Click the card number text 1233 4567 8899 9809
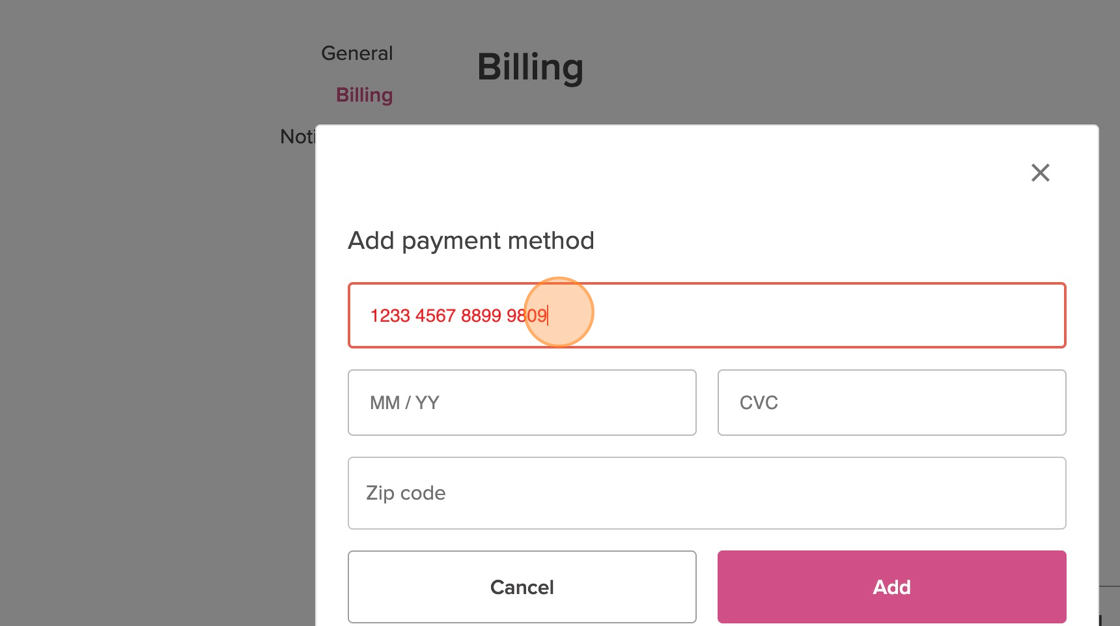The image size is (1120, 626). tap(458, 316)
